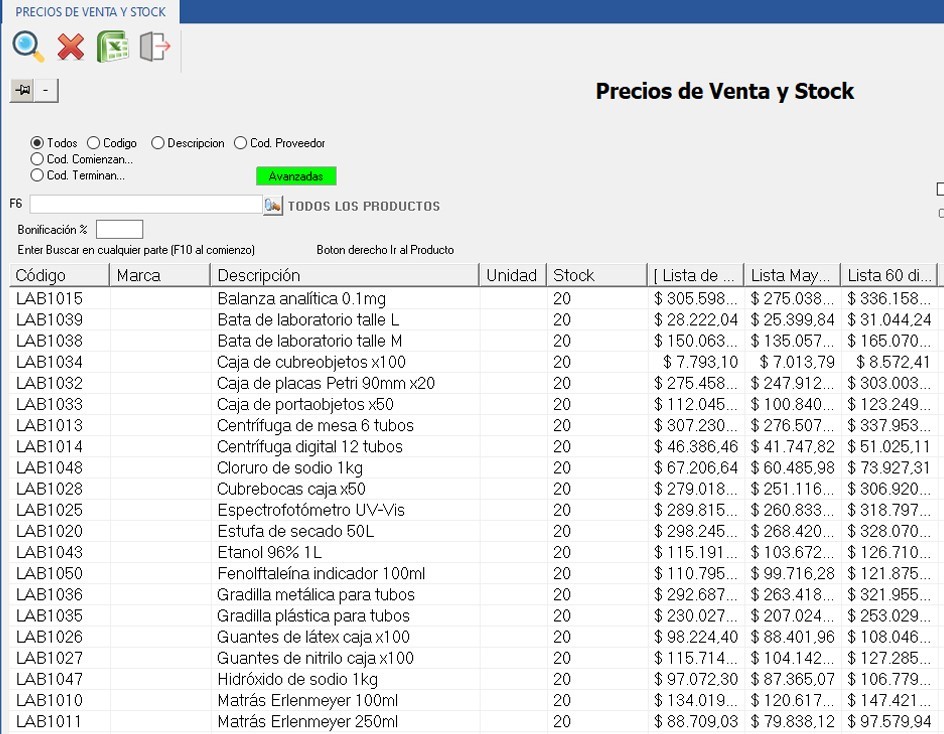Select the Cod. Proveedor radio button
The height and width of the screenshot is (734, 944).
pyautogui.click(x=241, y=143)
